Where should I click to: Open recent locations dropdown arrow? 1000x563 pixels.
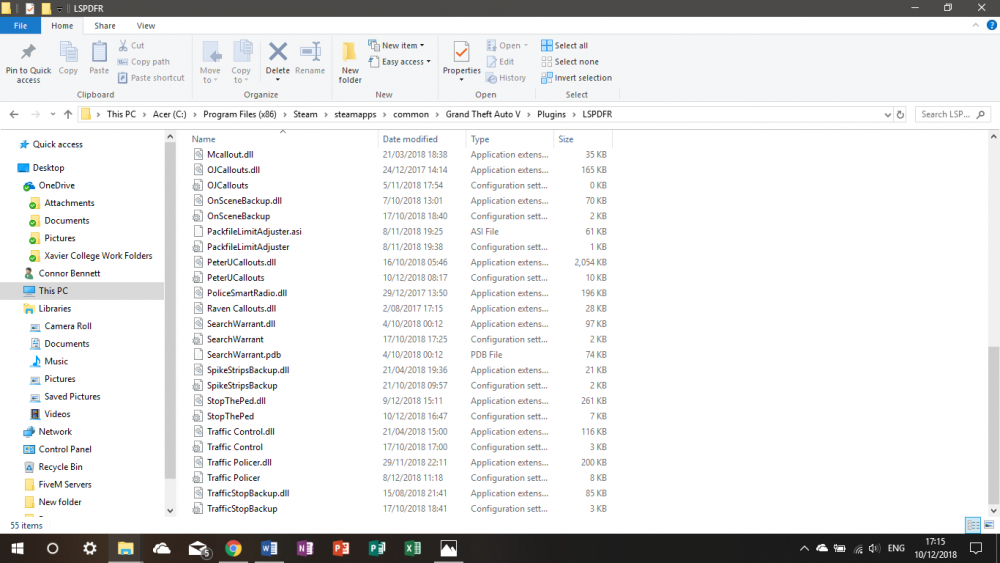point(53,114)
